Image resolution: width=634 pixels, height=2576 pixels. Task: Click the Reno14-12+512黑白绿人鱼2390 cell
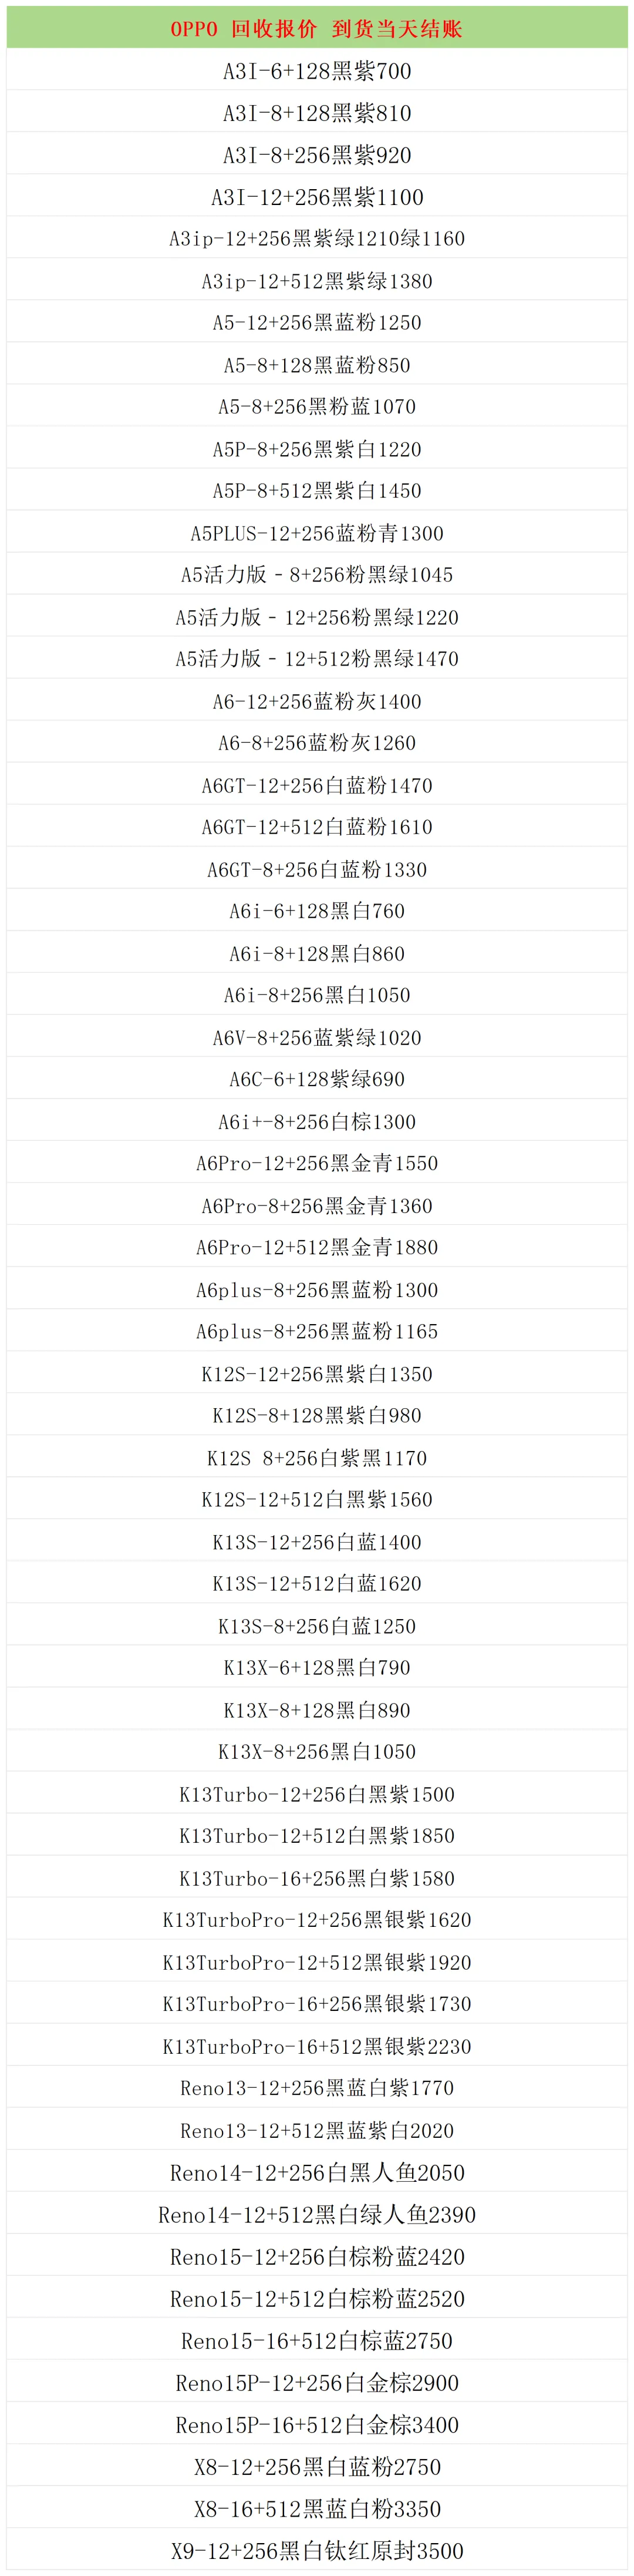click(x=317, y=2213)
